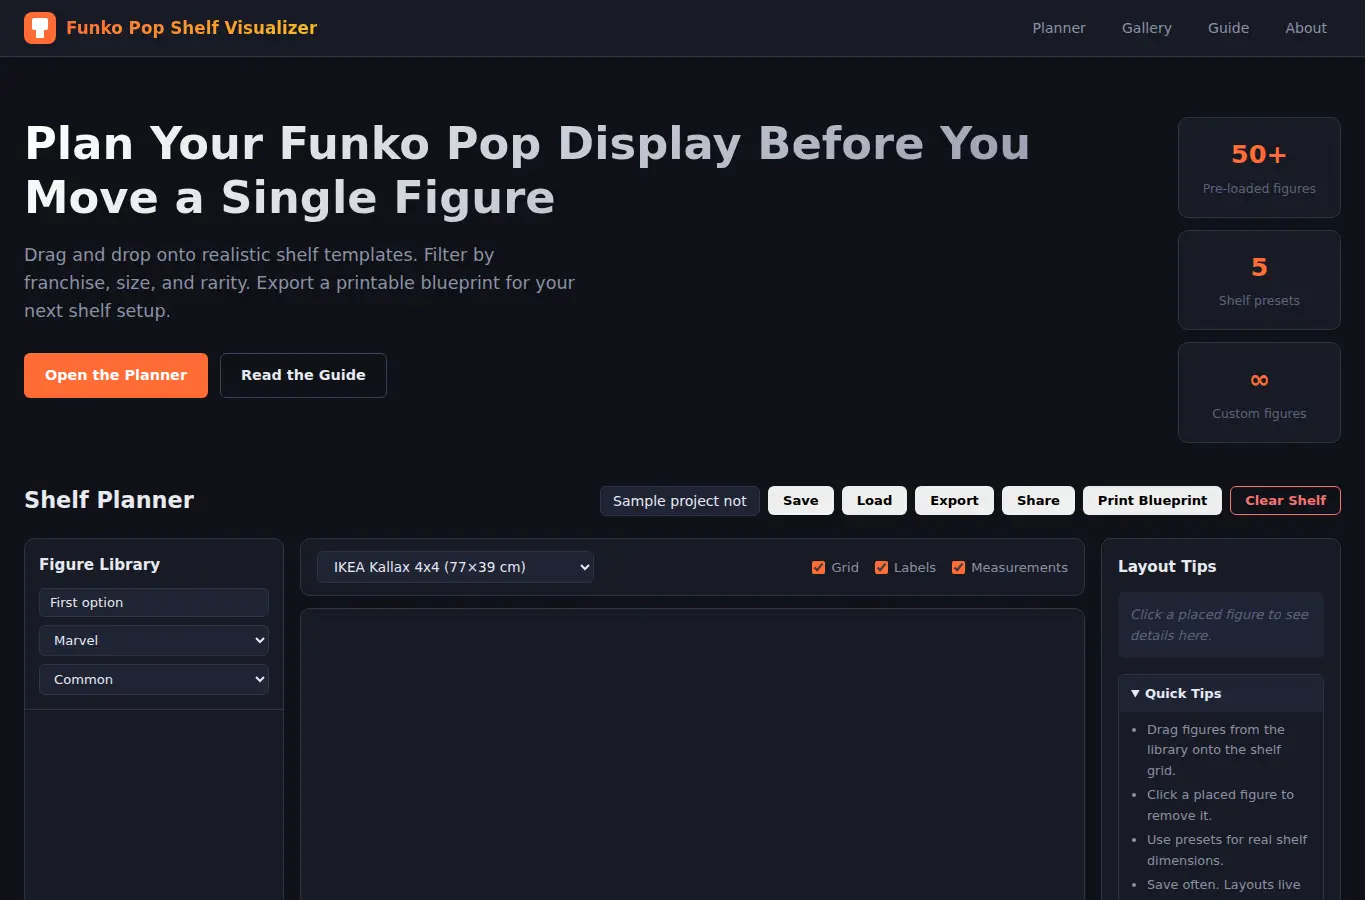Share the shelf layout

tap(1038, 501)
